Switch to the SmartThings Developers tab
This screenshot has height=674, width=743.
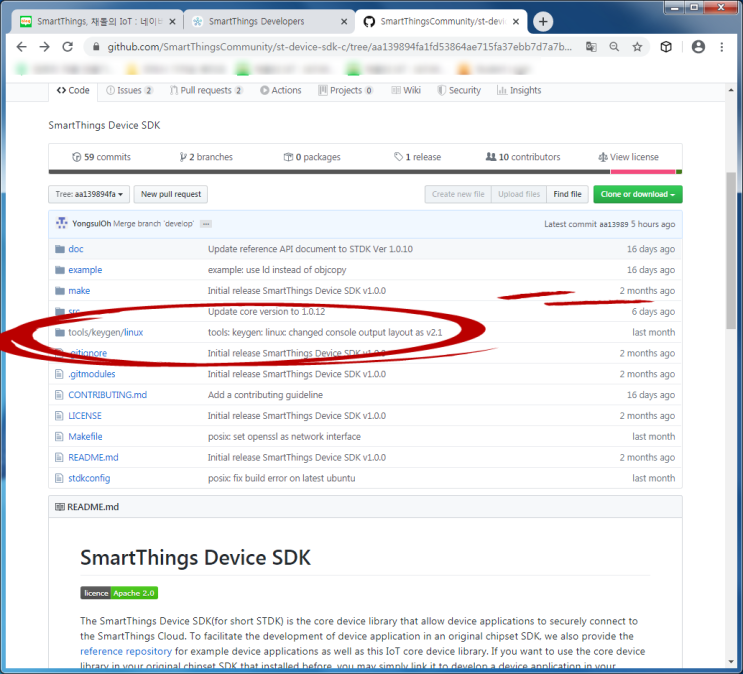coord(269,21)
